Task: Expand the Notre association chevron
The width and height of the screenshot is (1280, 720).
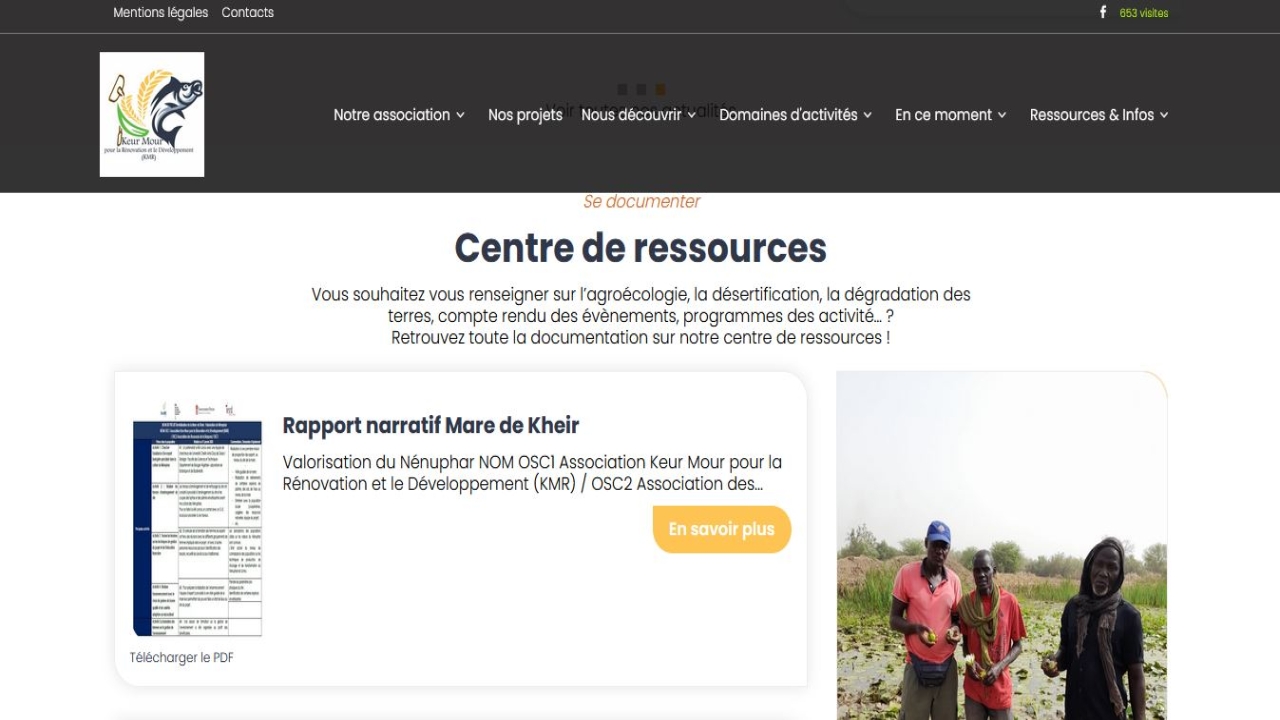Action: [460, 116]
